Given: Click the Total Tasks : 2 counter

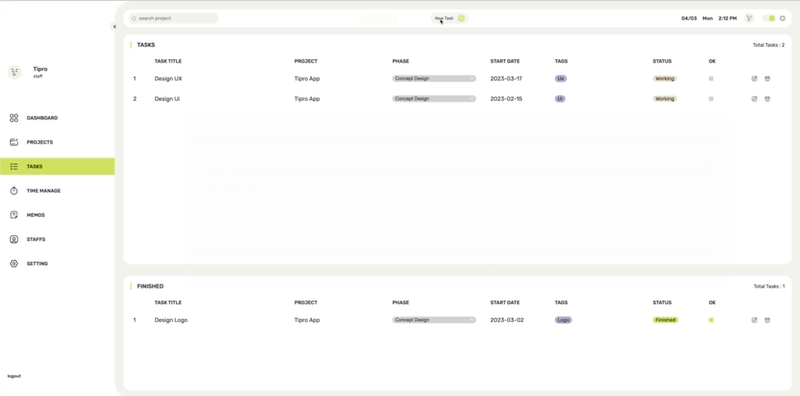Looking at the screenshot, I should [769, 45].
